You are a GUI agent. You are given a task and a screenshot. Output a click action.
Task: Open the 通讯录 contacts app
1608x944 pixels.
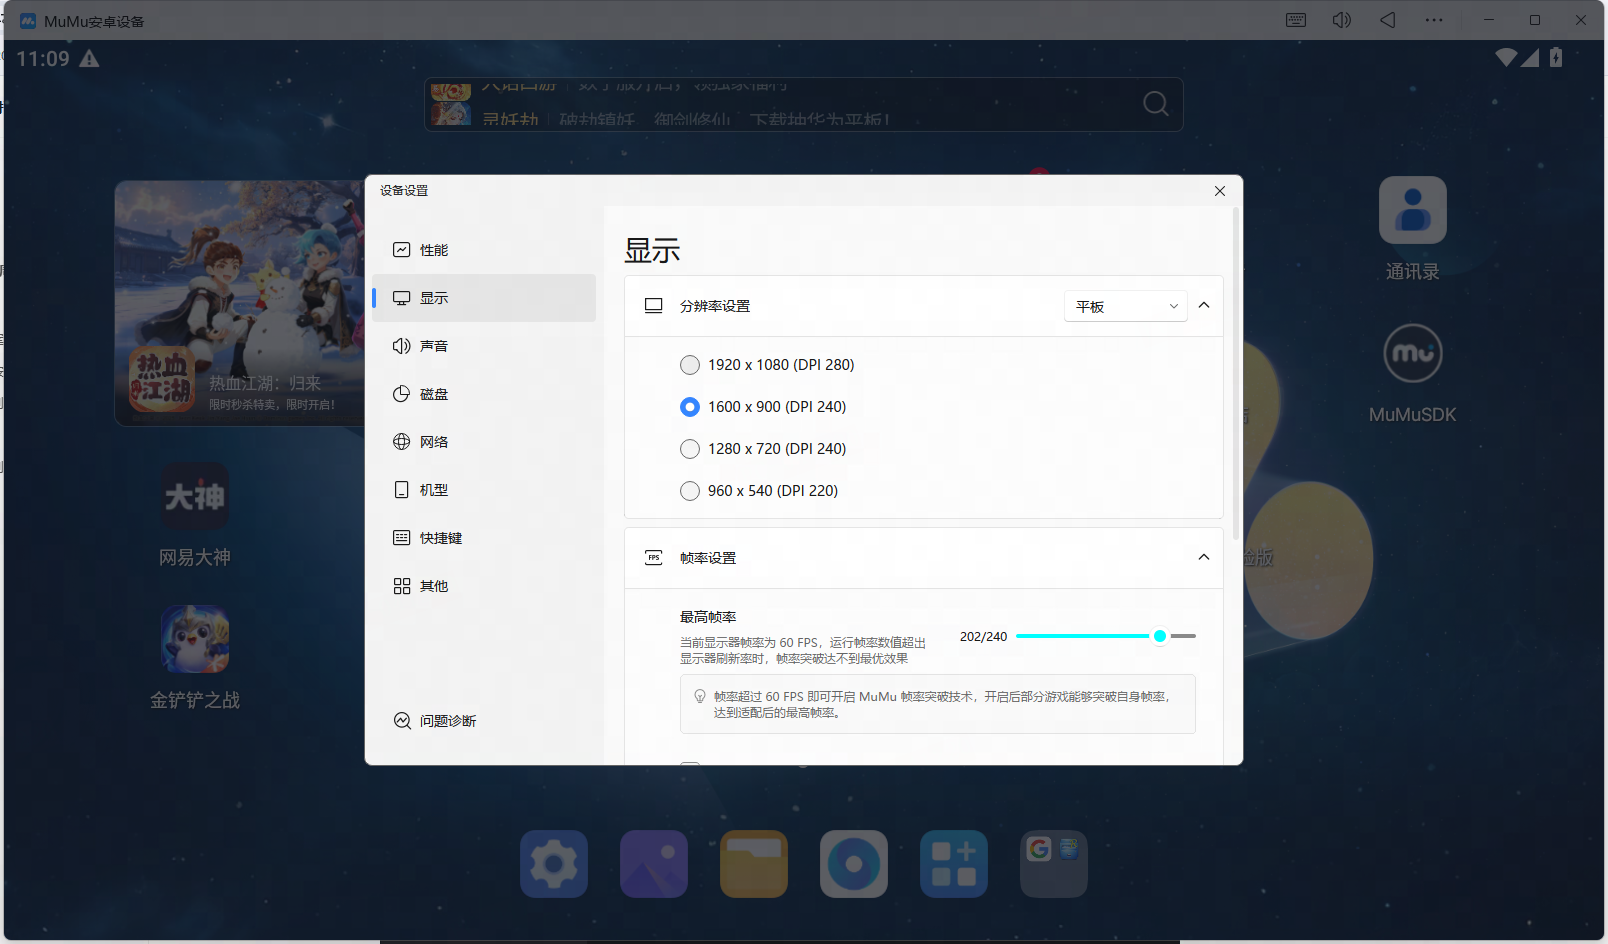(1412, 211)
